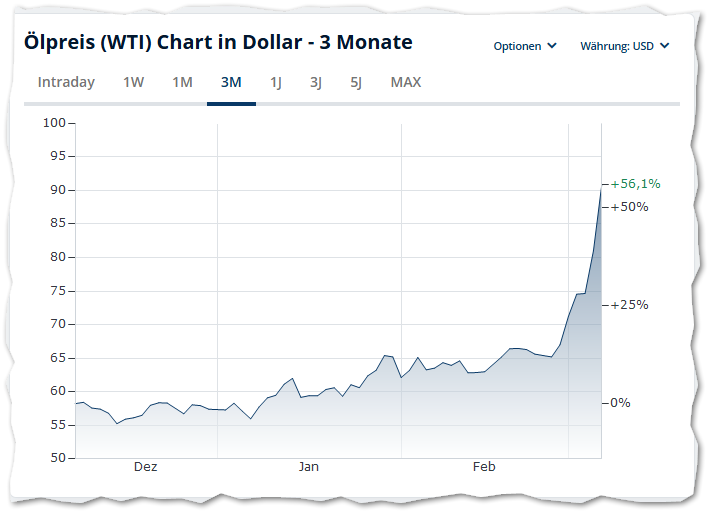This screenshot has width=710, height=513.
Task: Open the Optionen dropdown
Action: point(524,46)
